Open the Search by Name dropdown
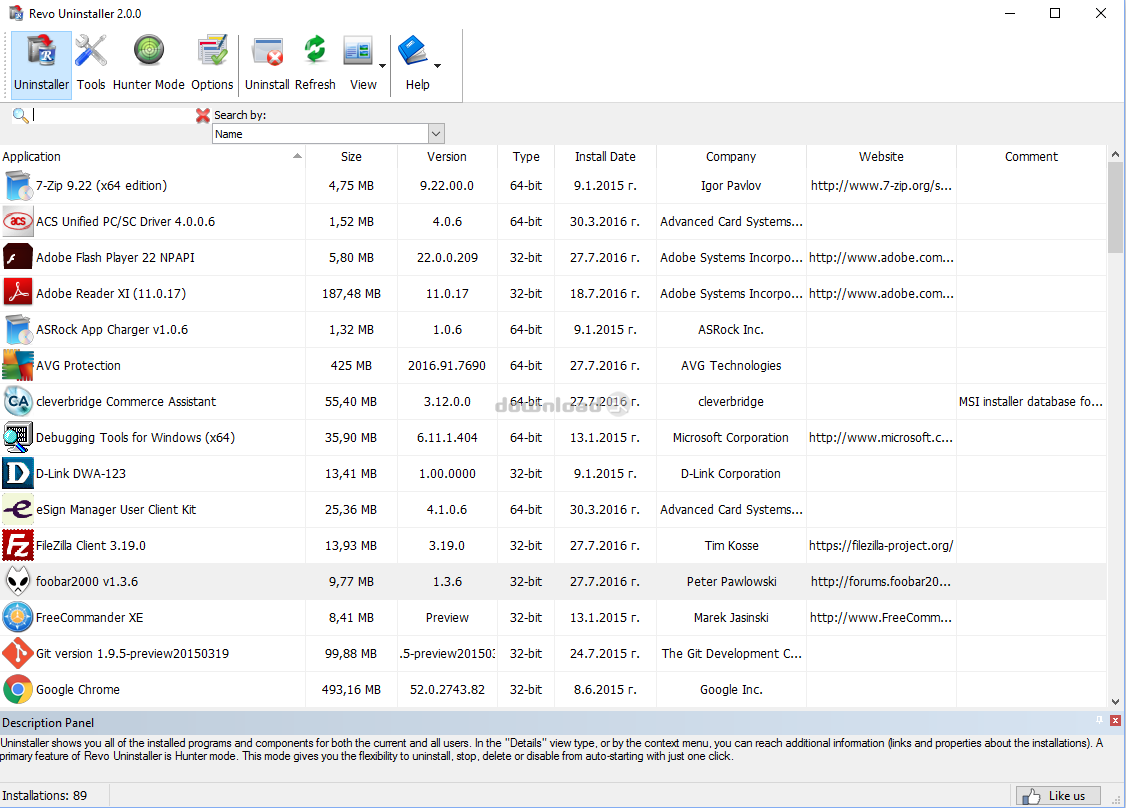1126x808 pixels. (x=436, y=134)
